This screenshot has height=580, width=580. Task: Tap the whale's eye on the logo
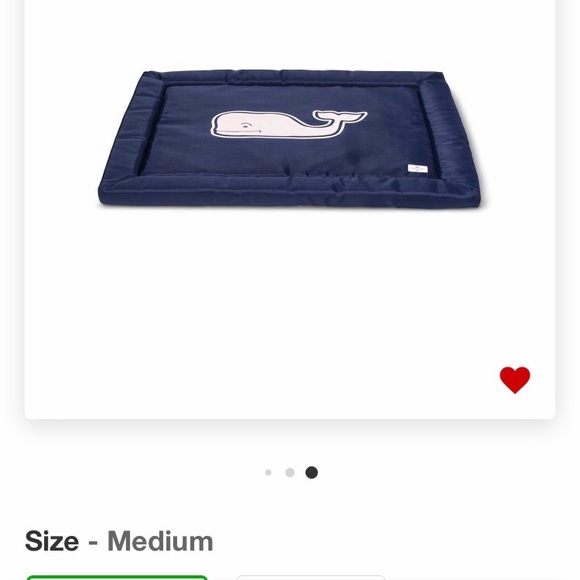245,126
